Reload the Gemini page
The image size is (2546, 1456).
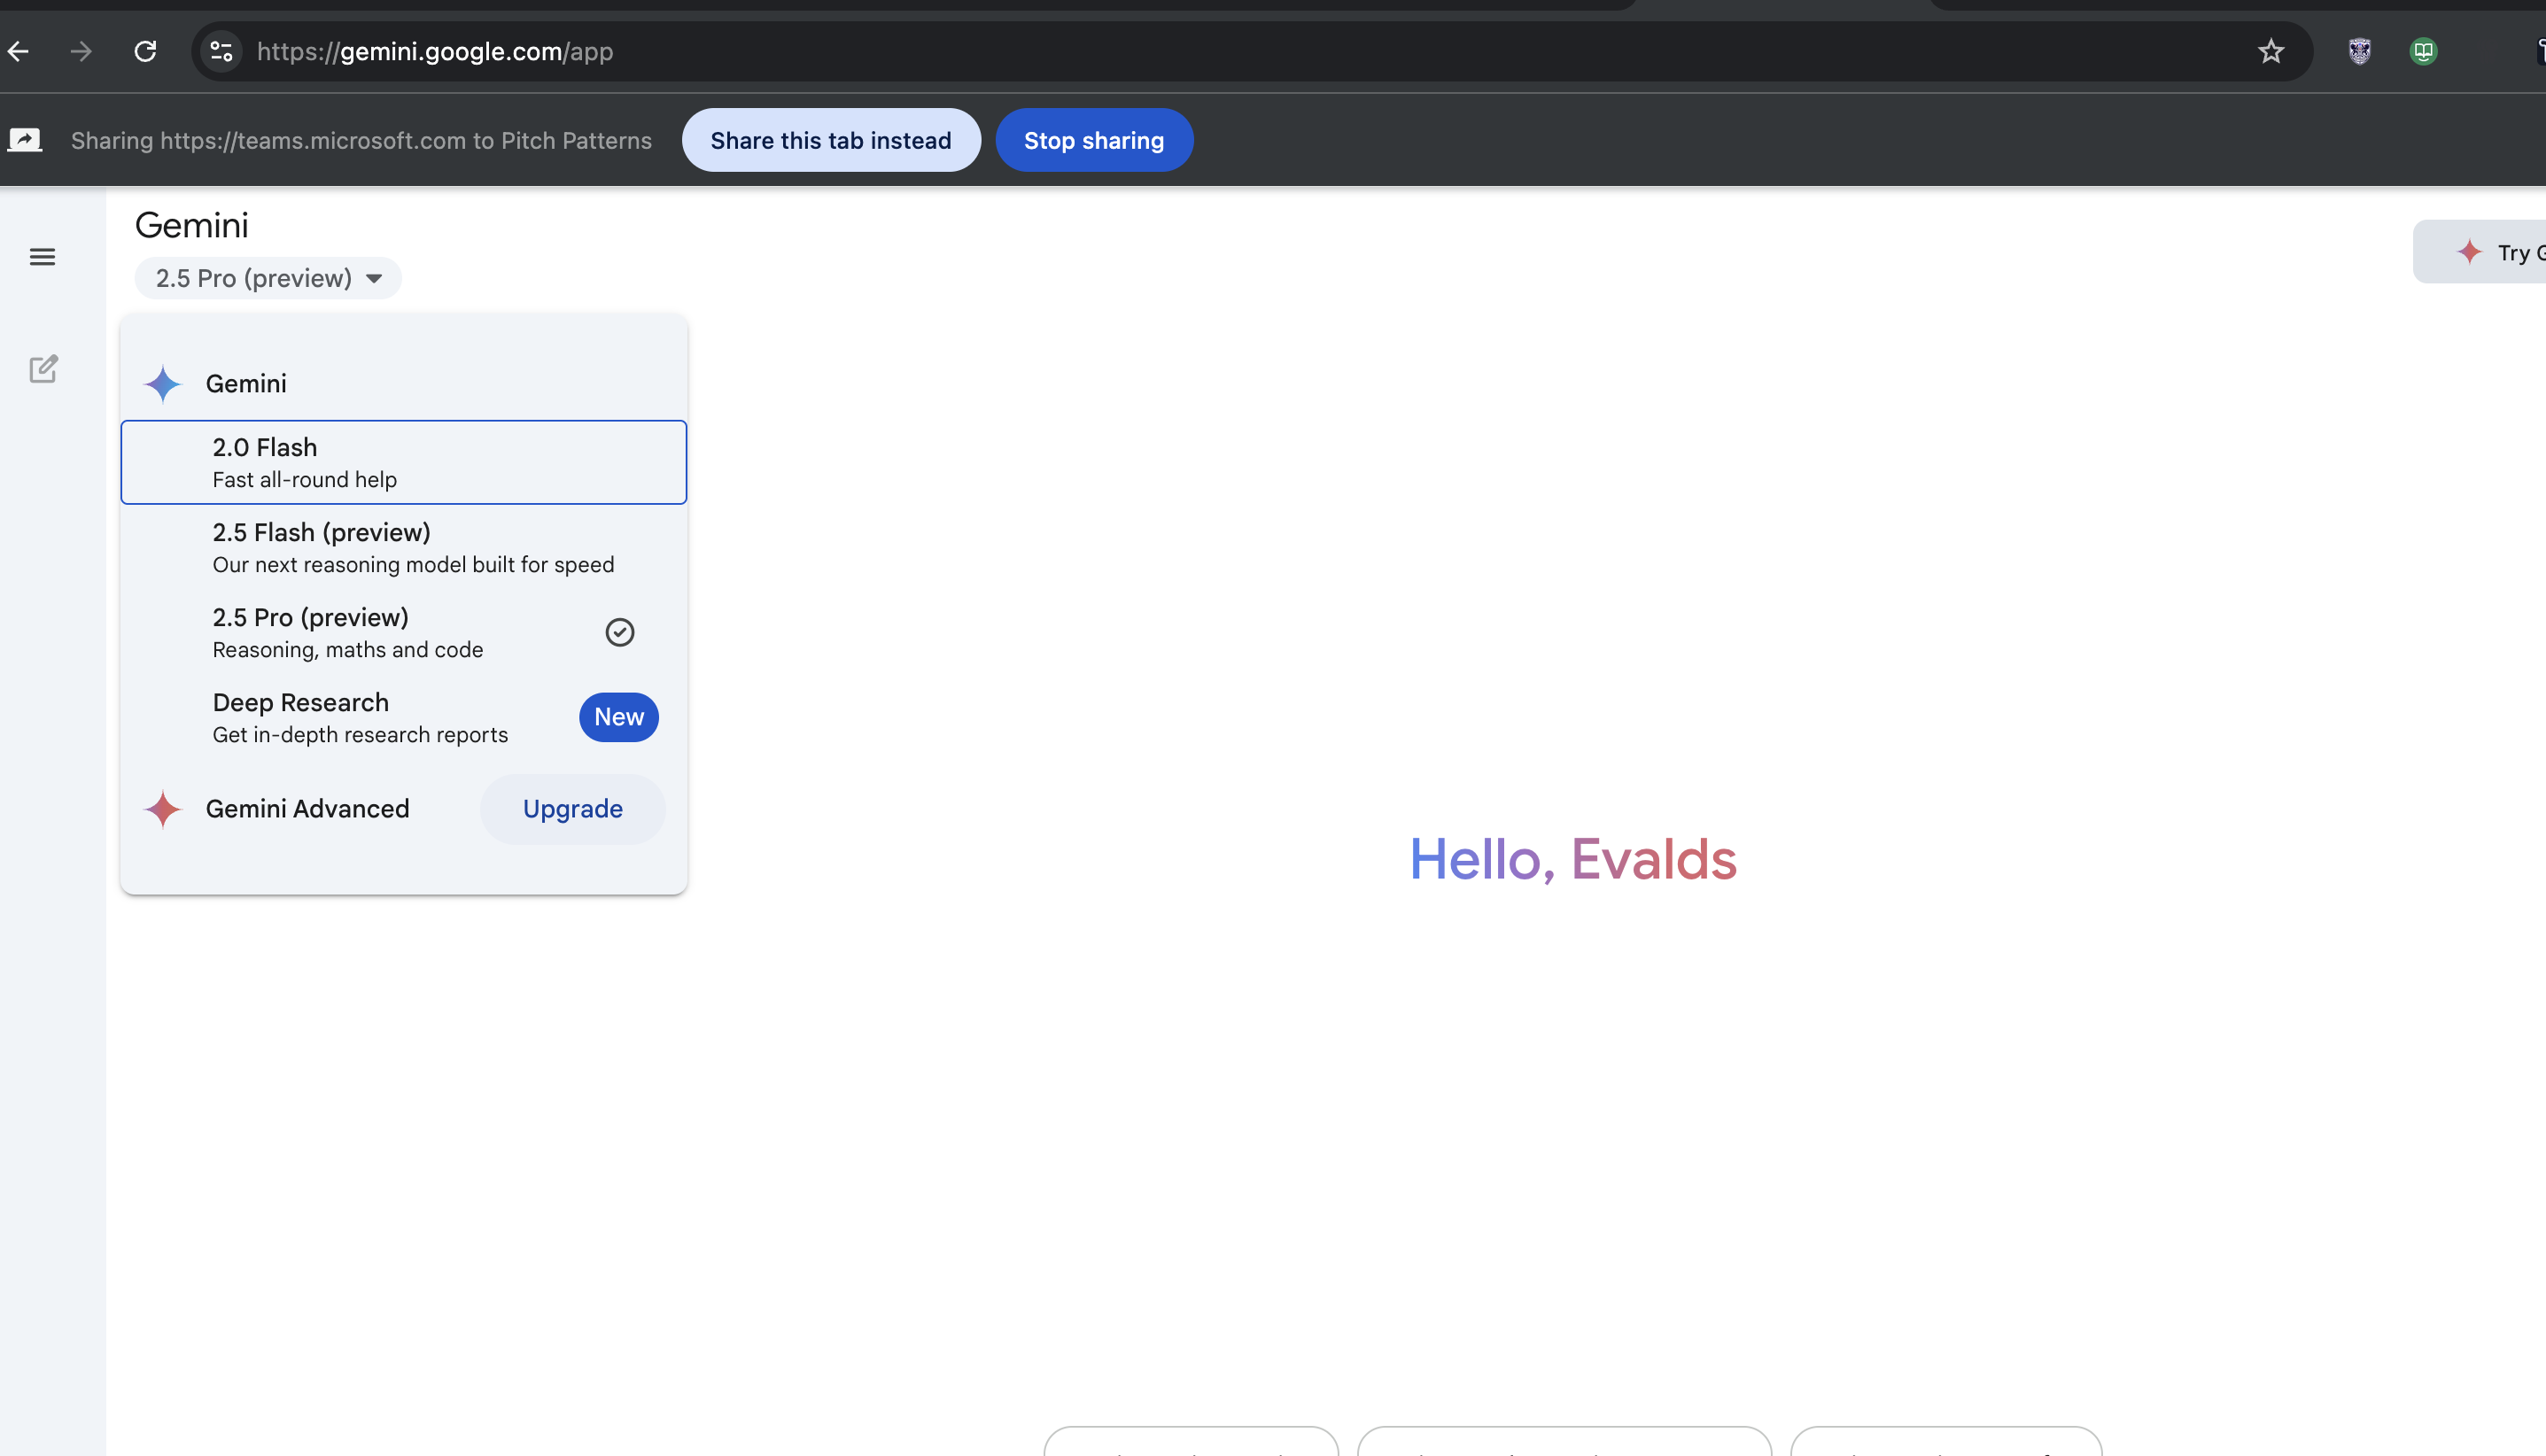pos(146,51)
